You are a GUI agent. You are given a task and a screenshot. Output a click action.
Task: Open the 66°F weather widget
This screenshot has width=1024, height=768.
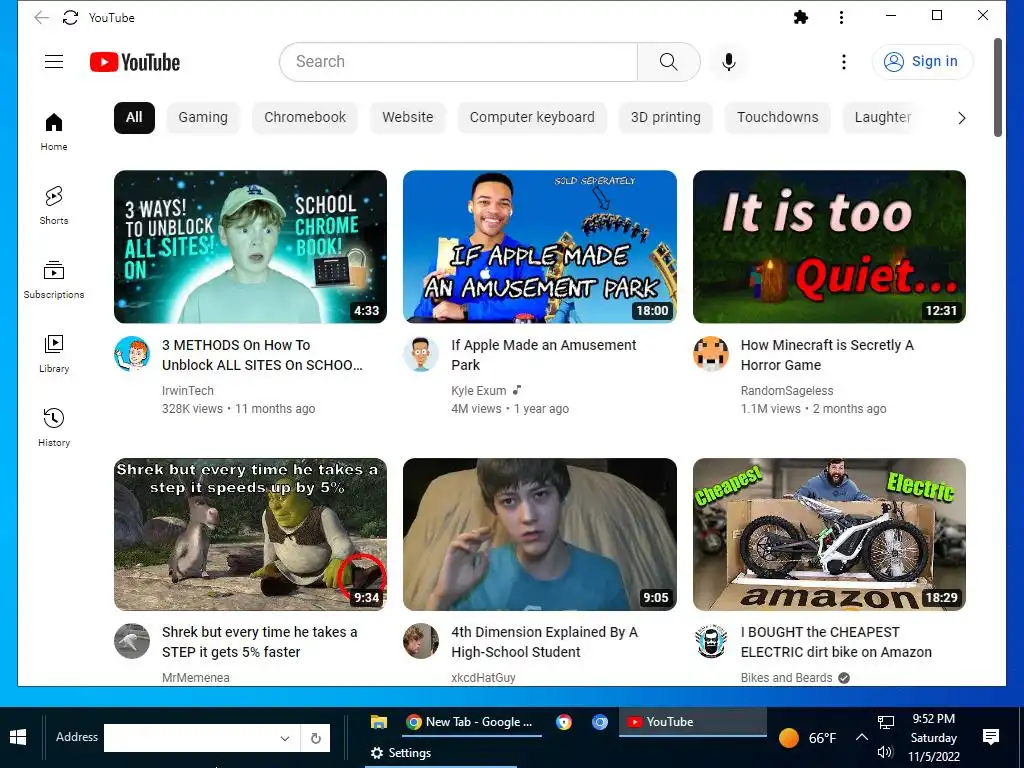[x=808, y=738]
